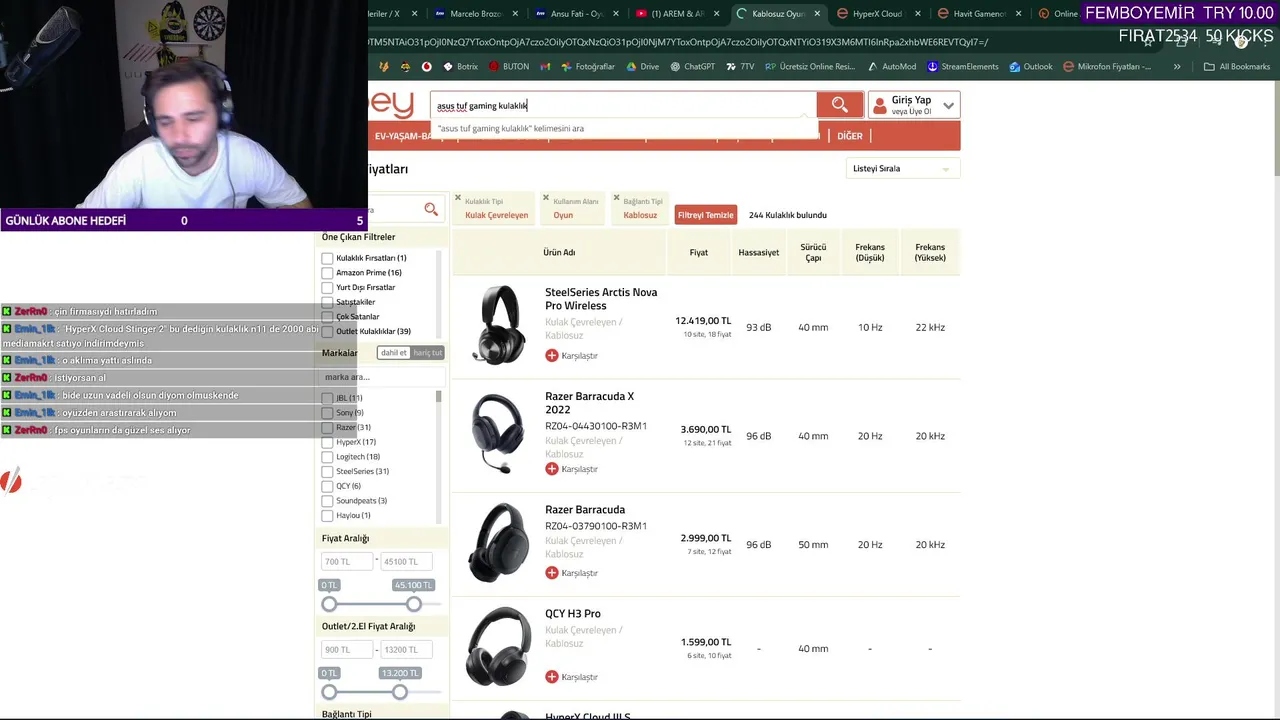1280x720 pixels.
Task: Click the orange search magnifier button
Action: (x=840, y=105)
